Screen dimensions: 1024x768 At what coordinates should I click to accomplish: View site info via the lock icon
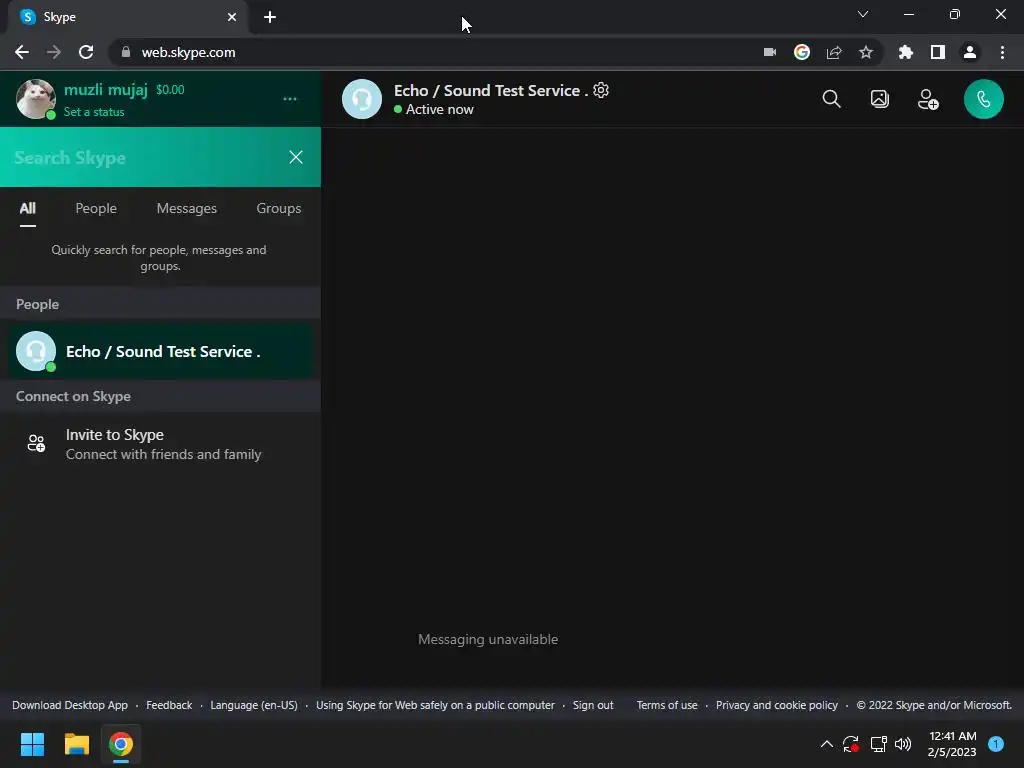[126, 52]
